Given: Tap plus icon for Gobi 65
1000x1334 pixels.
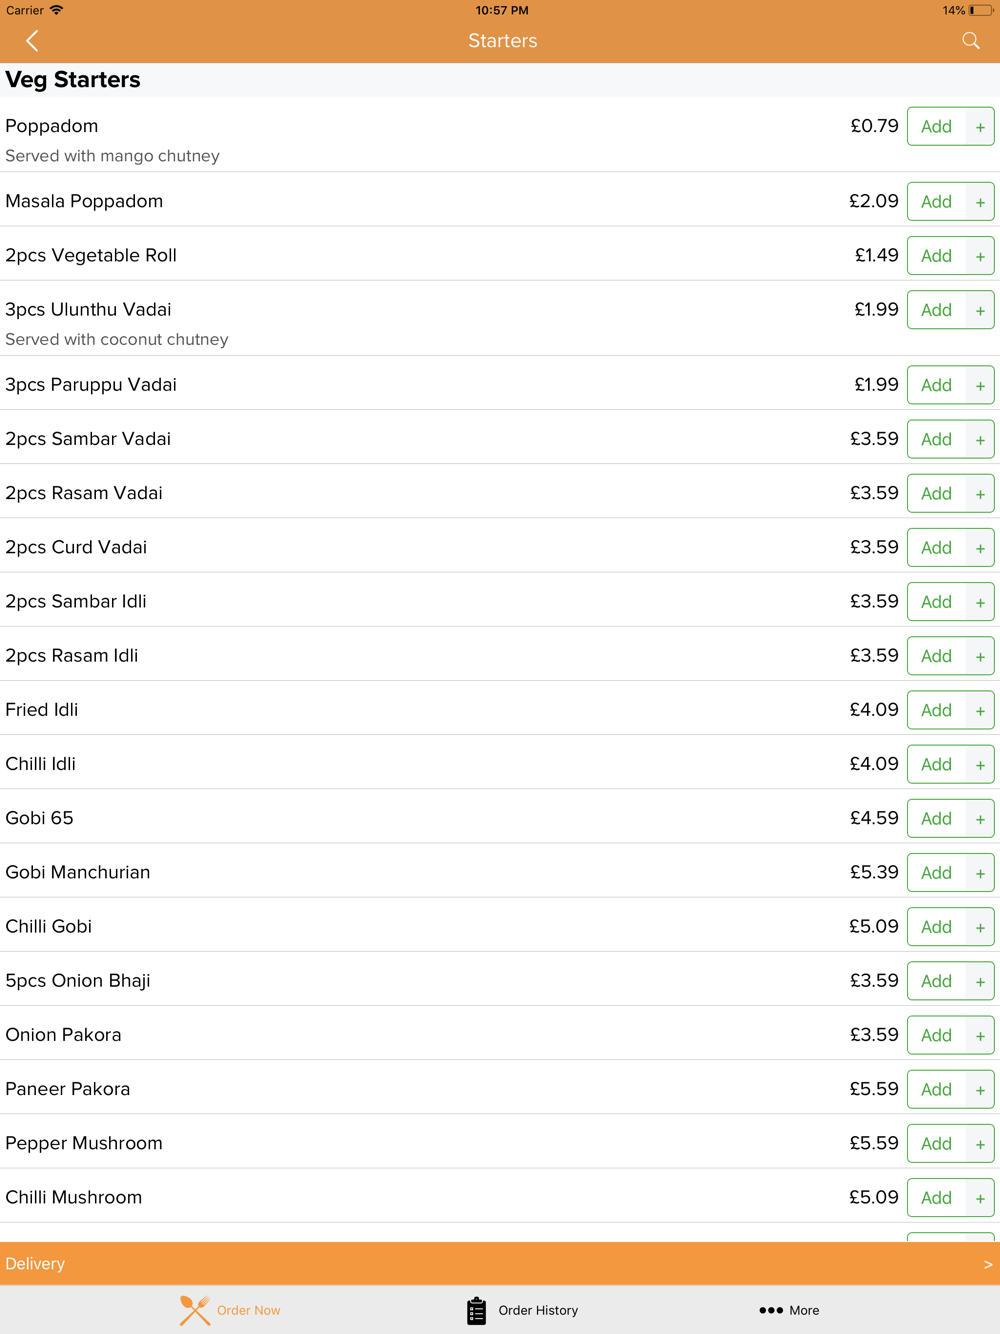Looking at the screenshot, I should 980,819.
